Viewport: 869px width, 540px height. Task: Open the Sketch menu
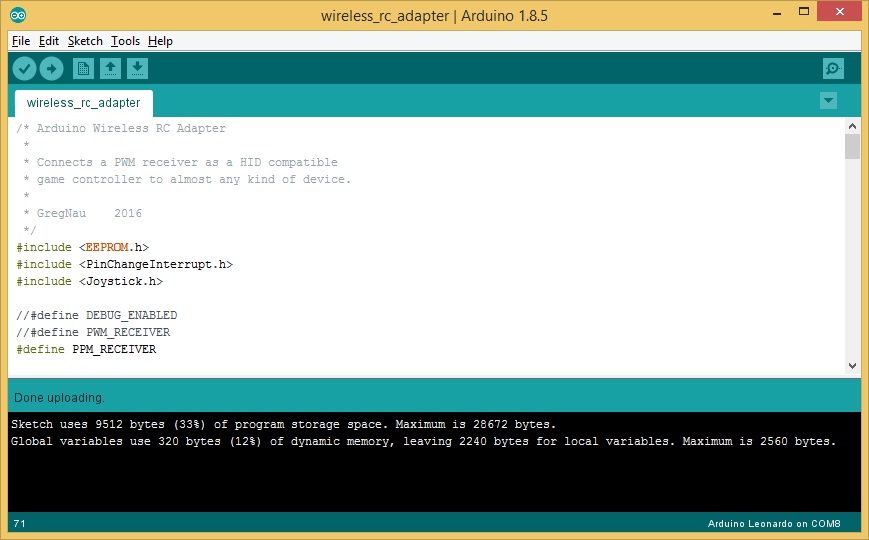[x=85, y=41]
